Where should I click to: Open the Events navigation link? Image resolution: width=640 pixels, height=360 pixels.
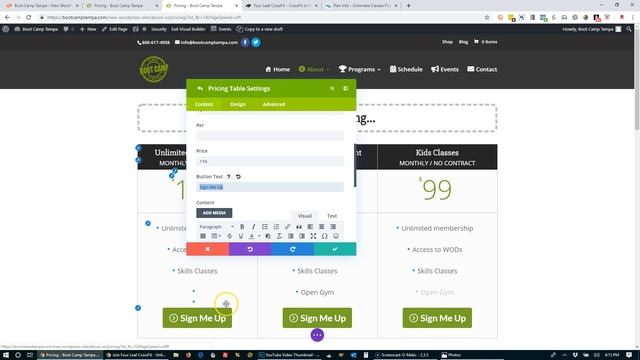coord(445,69)
